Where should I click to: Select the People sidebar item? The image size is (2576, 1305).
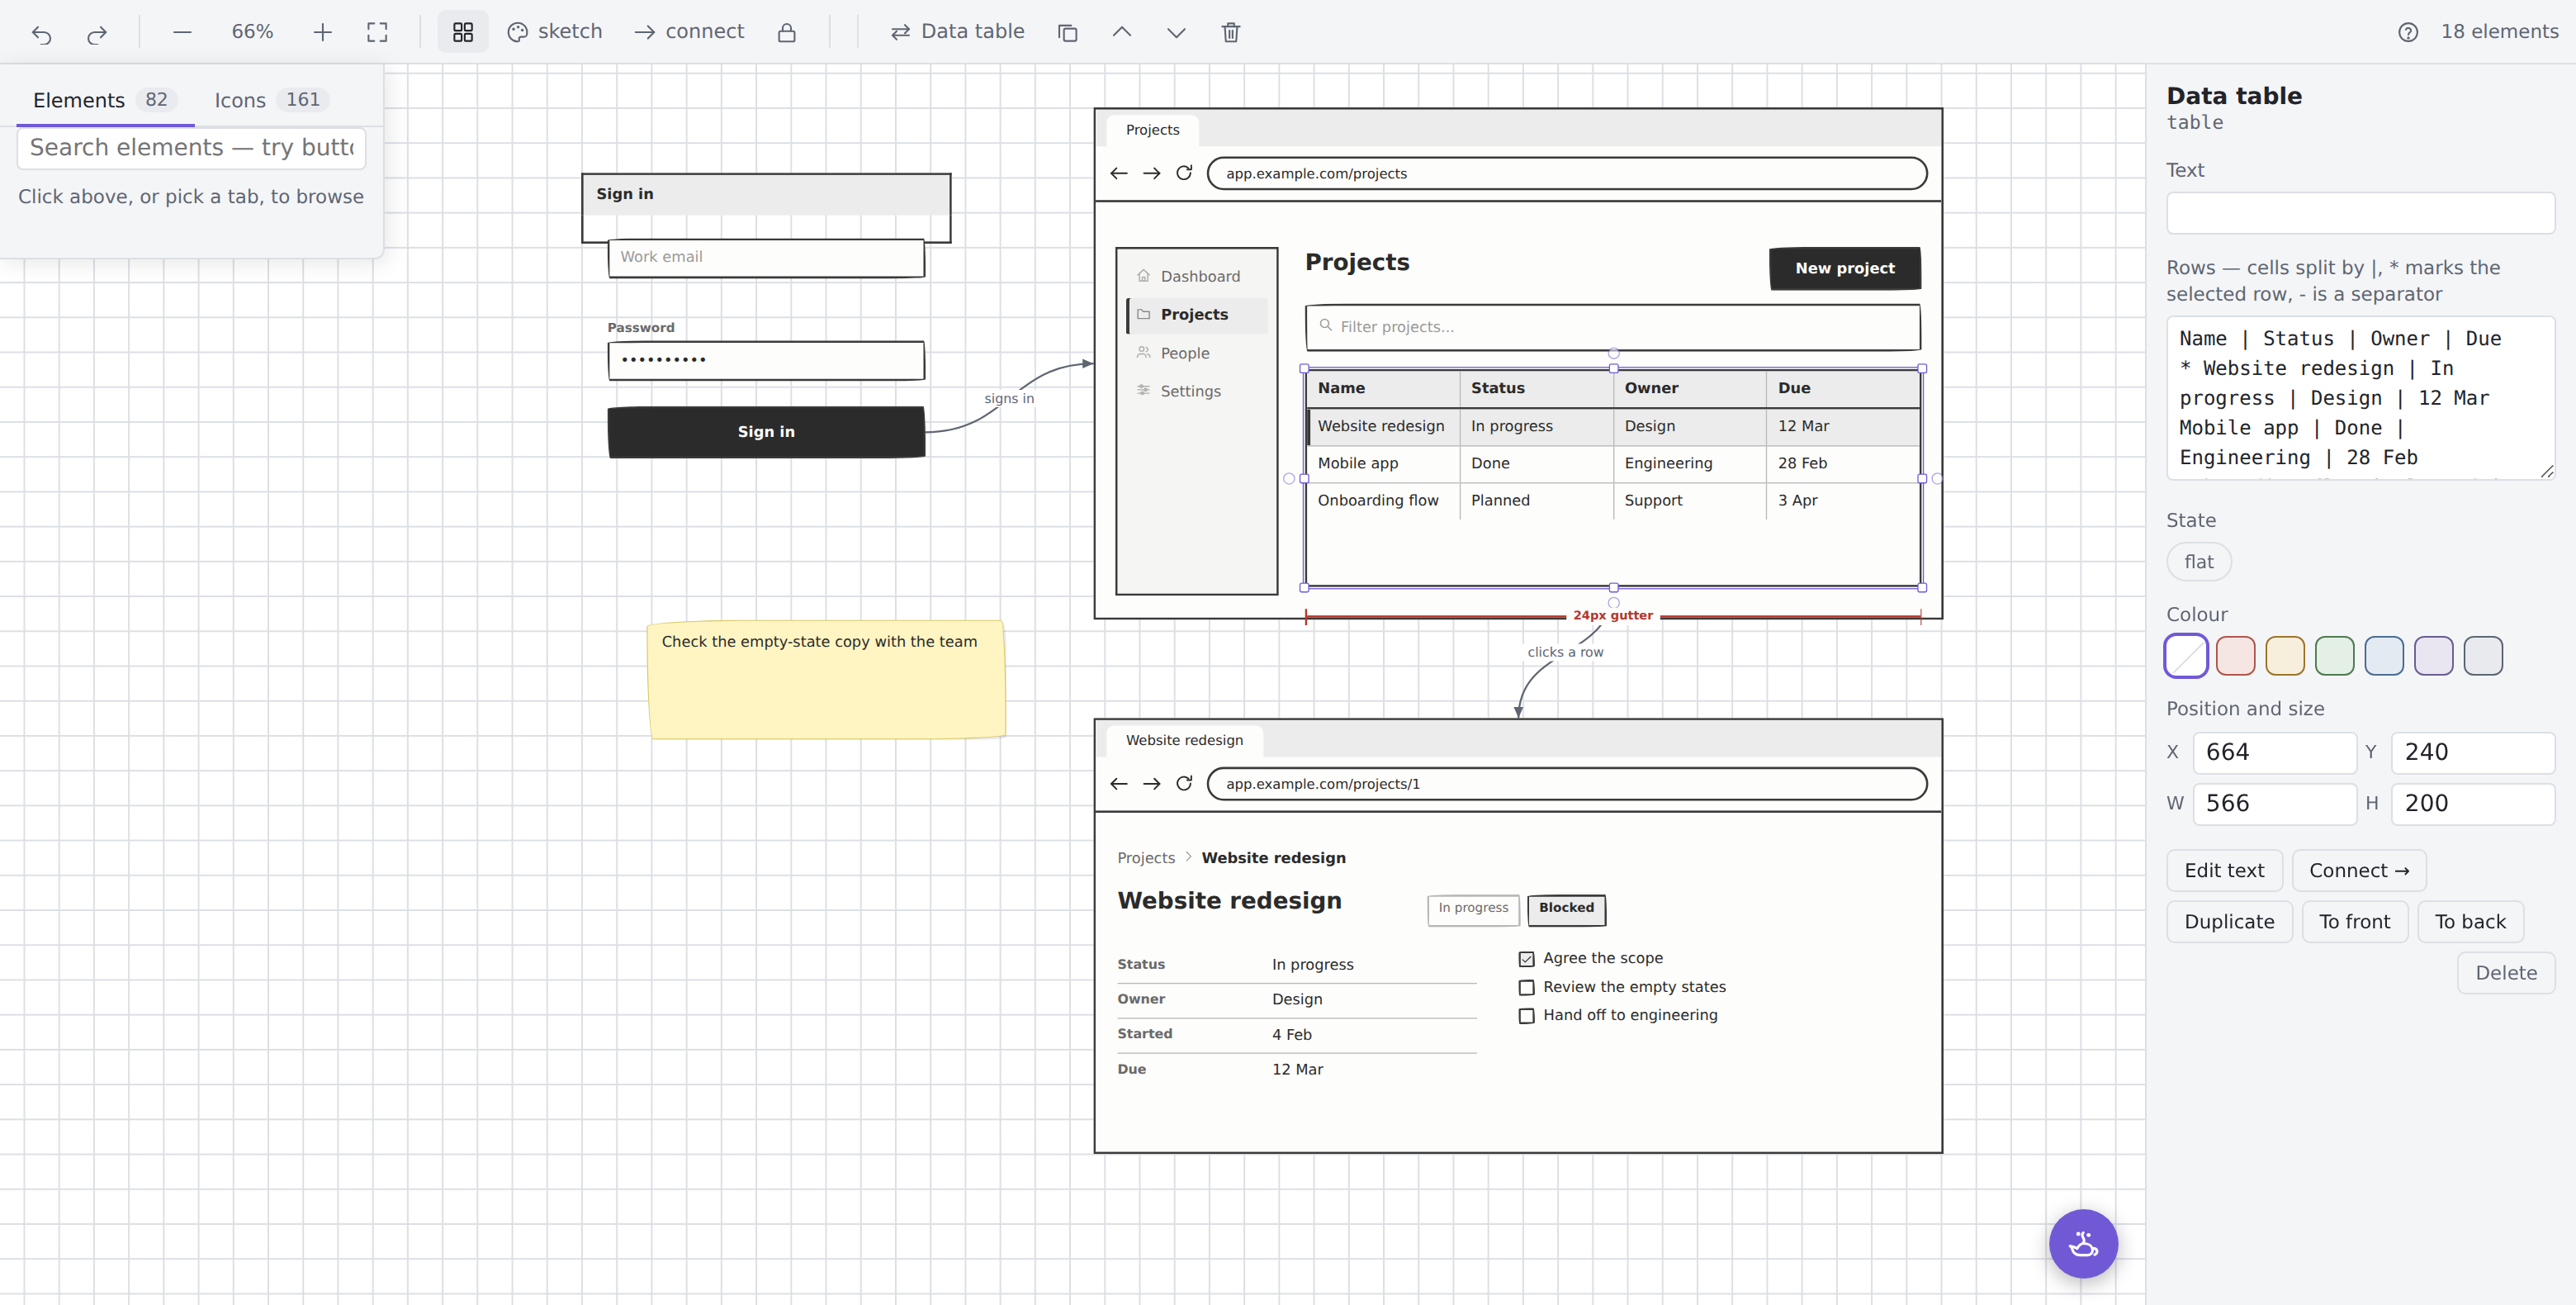coord(1196,353)
